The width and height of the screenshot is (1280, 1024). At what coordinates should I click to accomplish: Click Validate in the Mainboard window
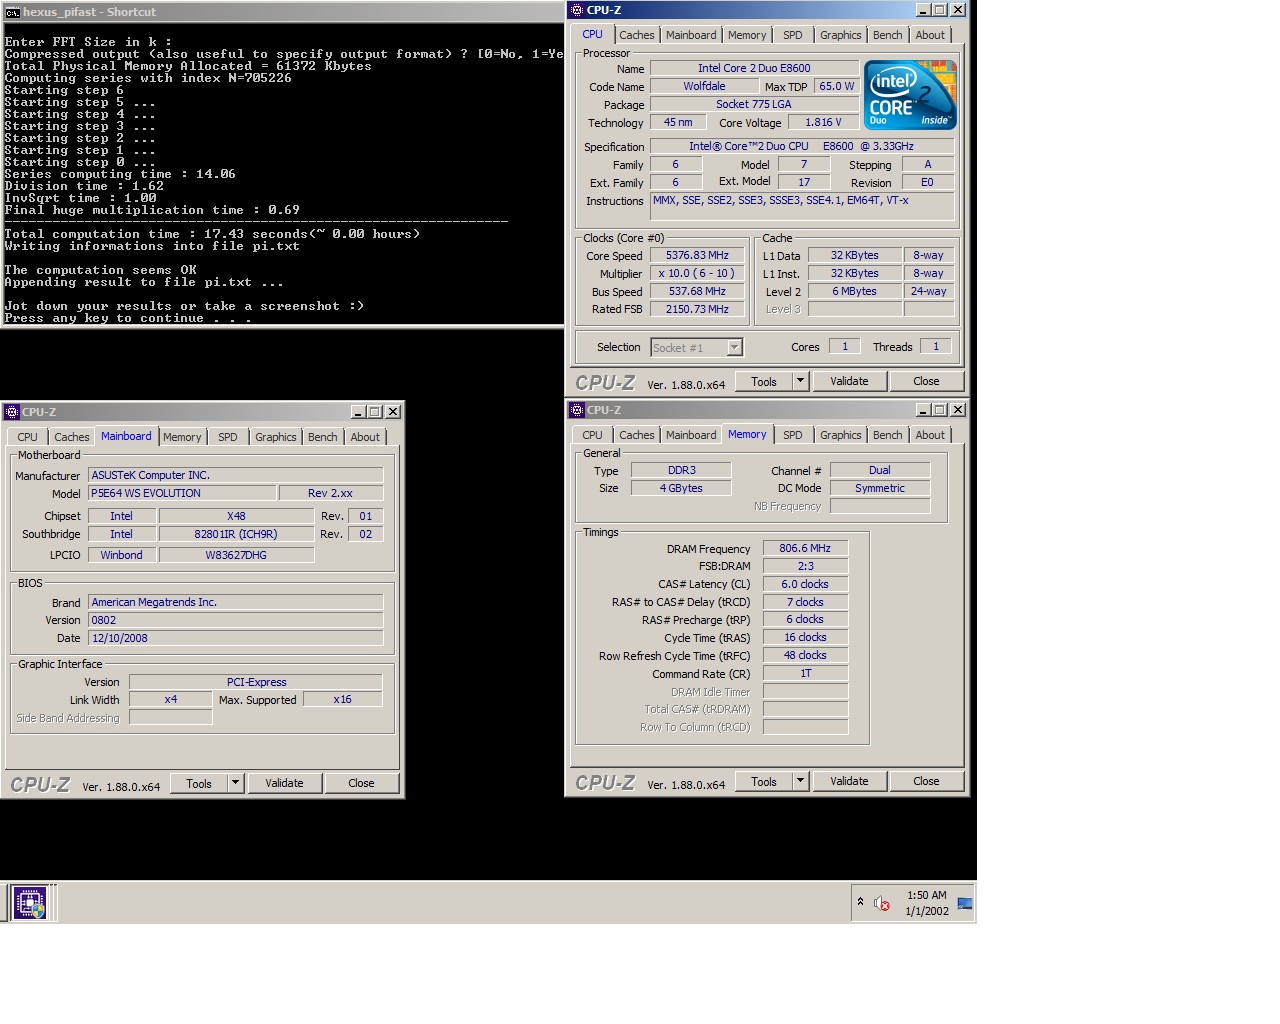[284, 783]
